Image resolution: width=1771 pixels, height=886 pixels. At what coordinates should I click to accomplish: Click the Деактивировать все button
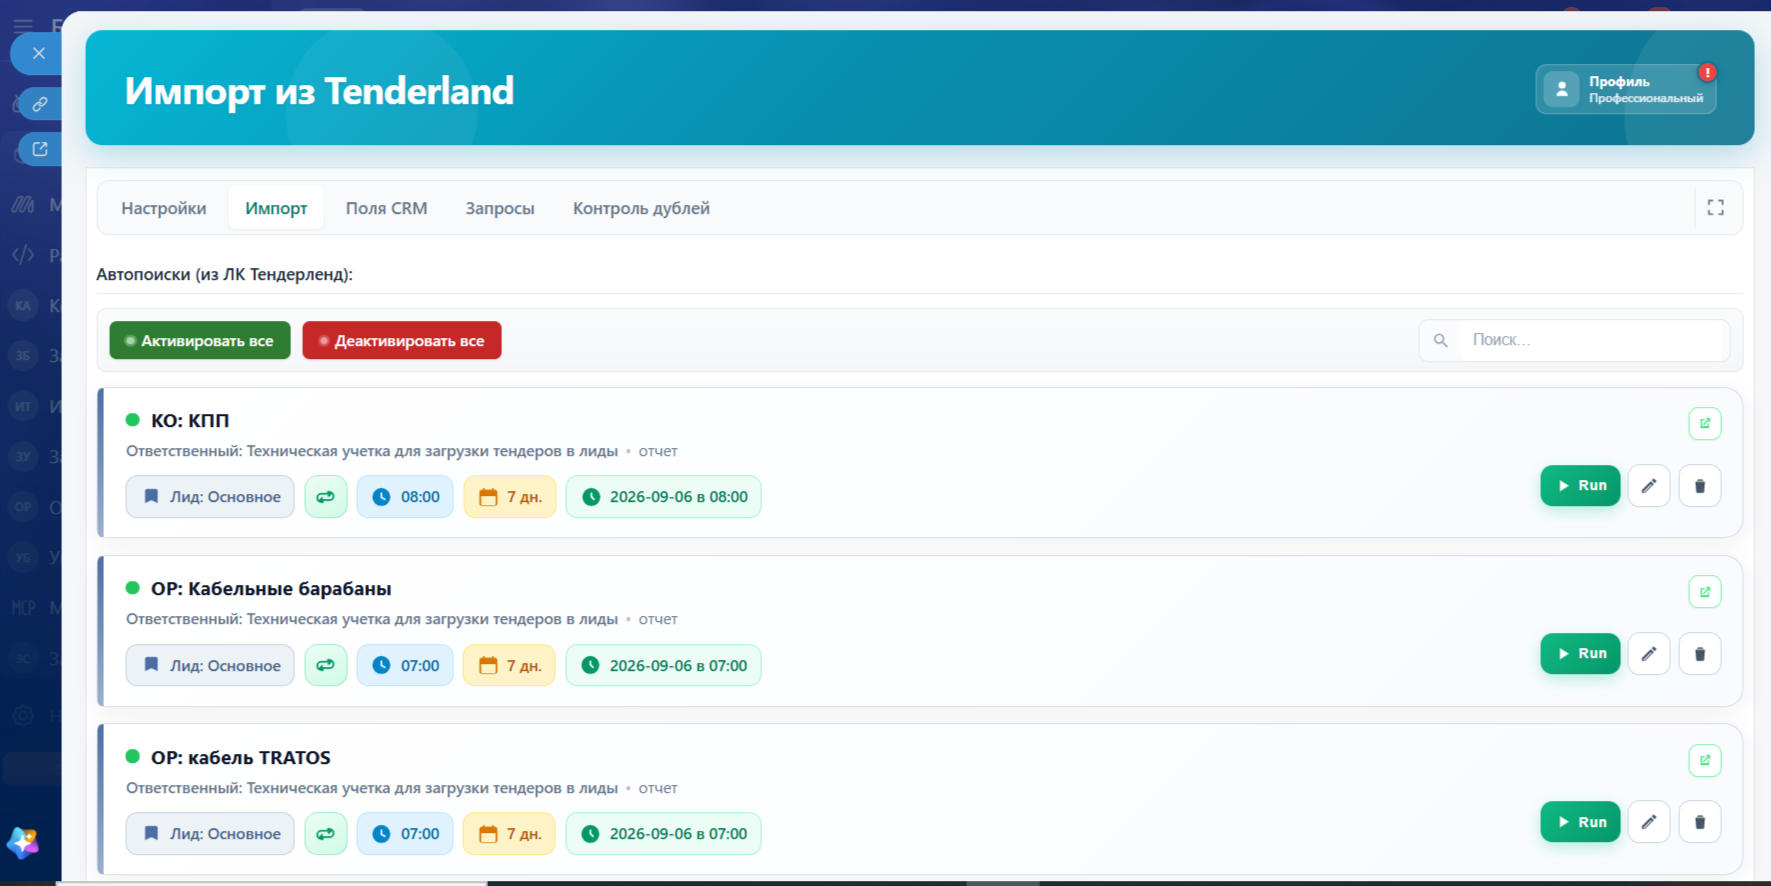click(402, 340)
